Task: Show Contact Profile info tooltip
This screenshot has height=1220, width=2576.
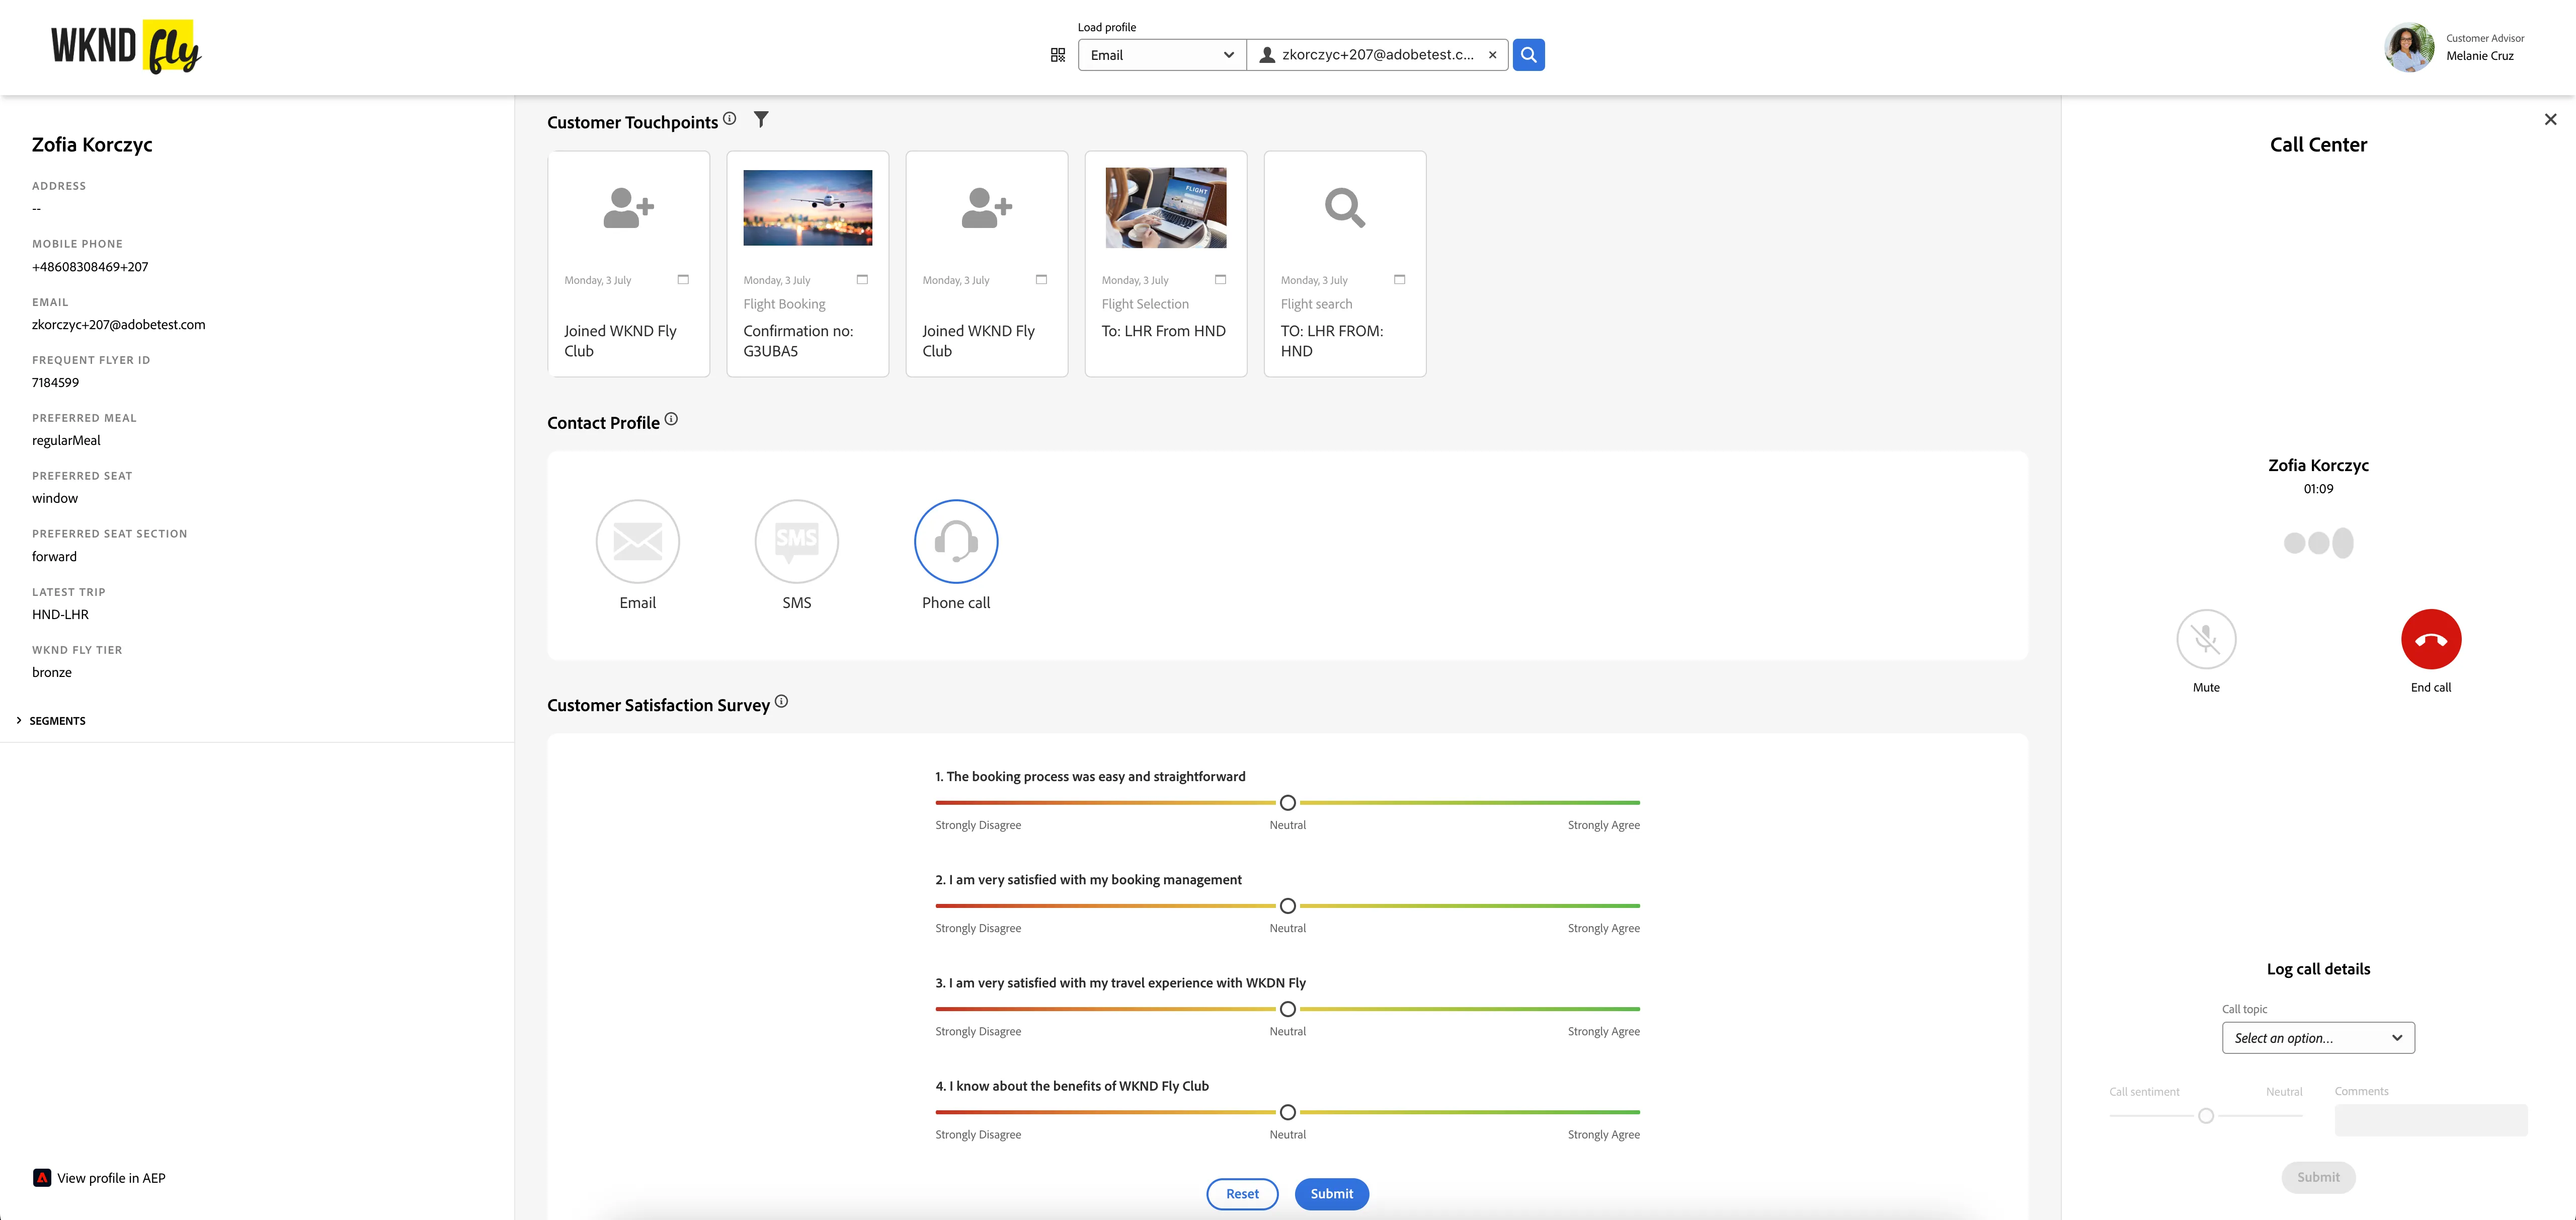Action: point(671,420)
